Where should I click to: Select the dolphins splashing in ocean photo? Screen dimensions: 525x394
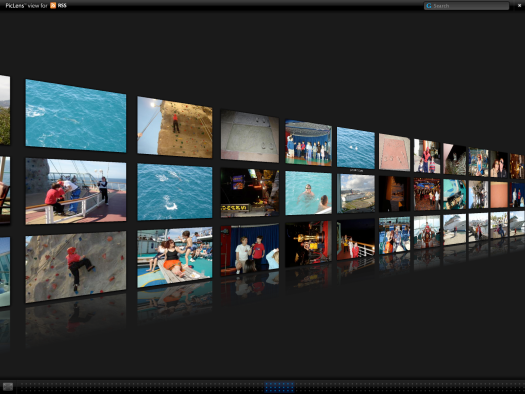click(174, 192)
